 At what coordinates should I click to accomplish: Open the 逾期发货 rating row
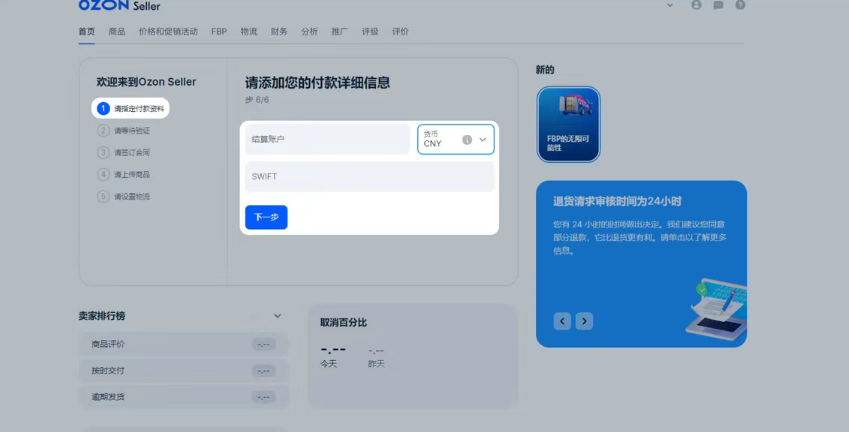tap(184, 397)
